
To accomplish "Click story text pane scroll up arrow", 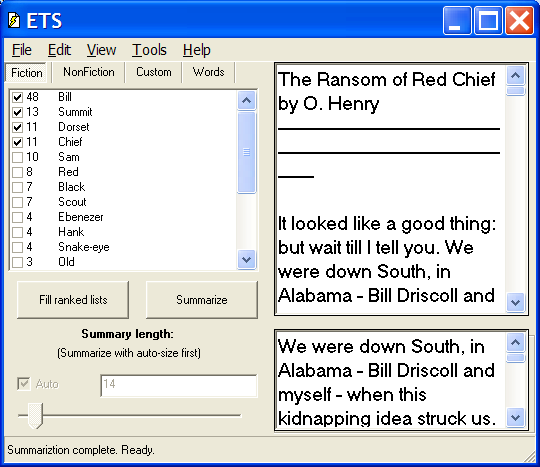I will (516, 75).
